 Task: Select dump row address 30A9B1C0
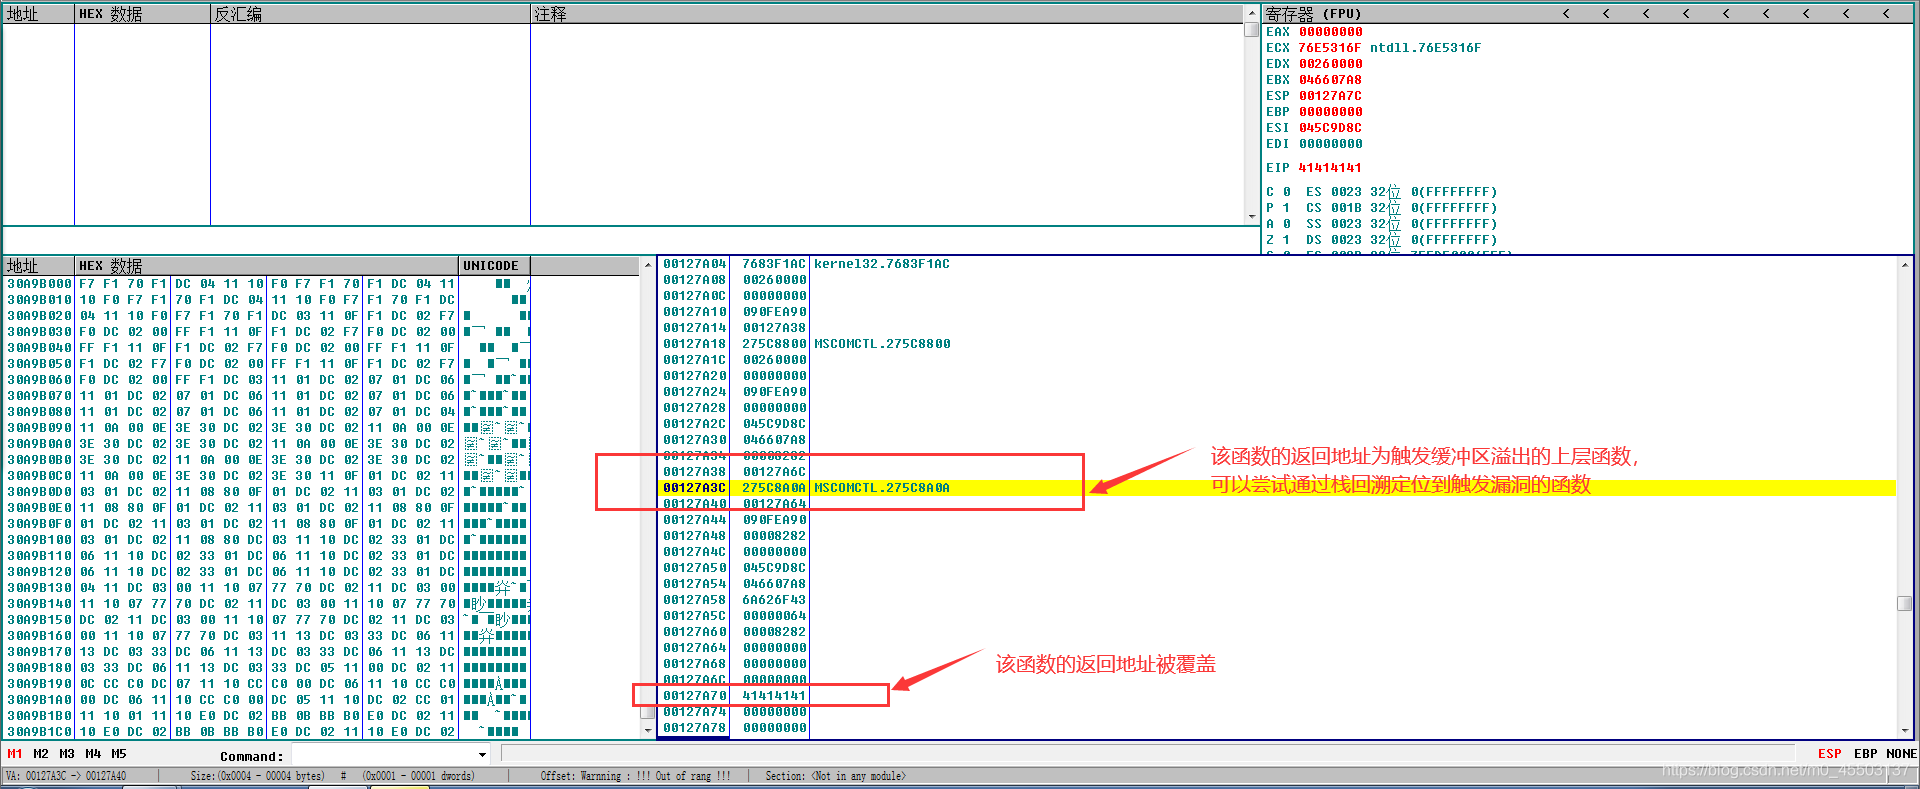click(40, 732)
